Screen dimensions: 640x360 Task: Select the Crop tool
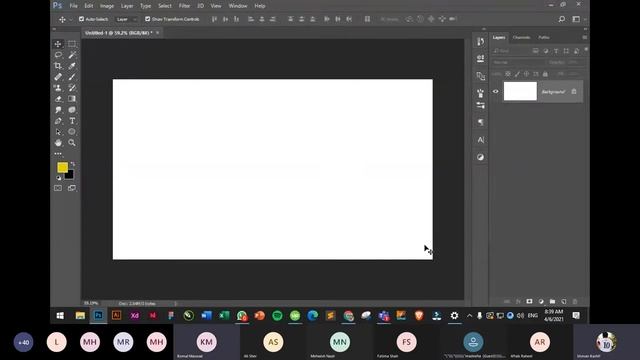pyautogui.click(x=58, y=66)
